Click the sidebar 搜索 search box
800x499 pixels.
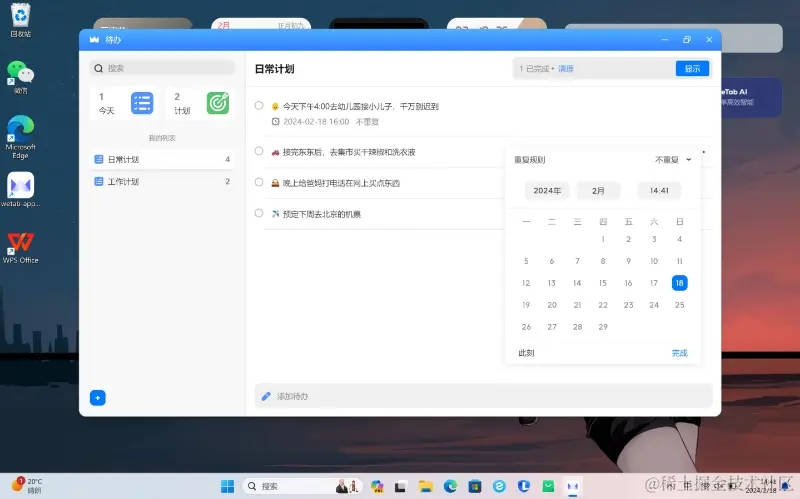[x=162, y=68]
